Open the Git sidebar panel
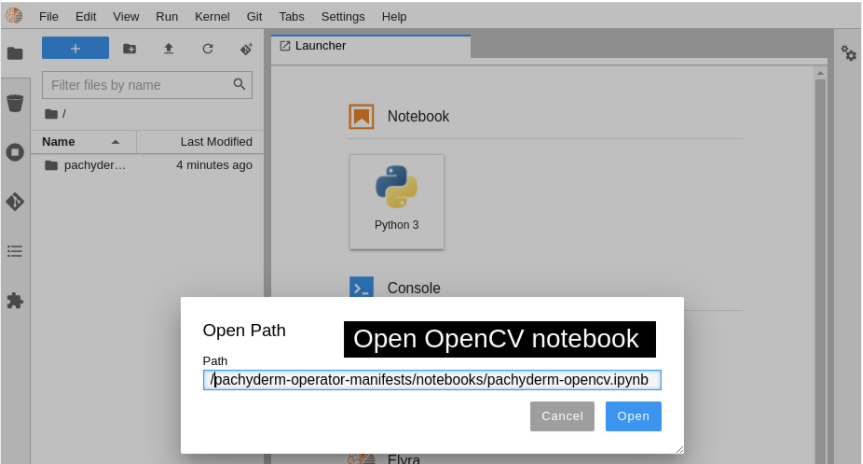Viewport: 863px width, 464px height. tap(15, 201)
